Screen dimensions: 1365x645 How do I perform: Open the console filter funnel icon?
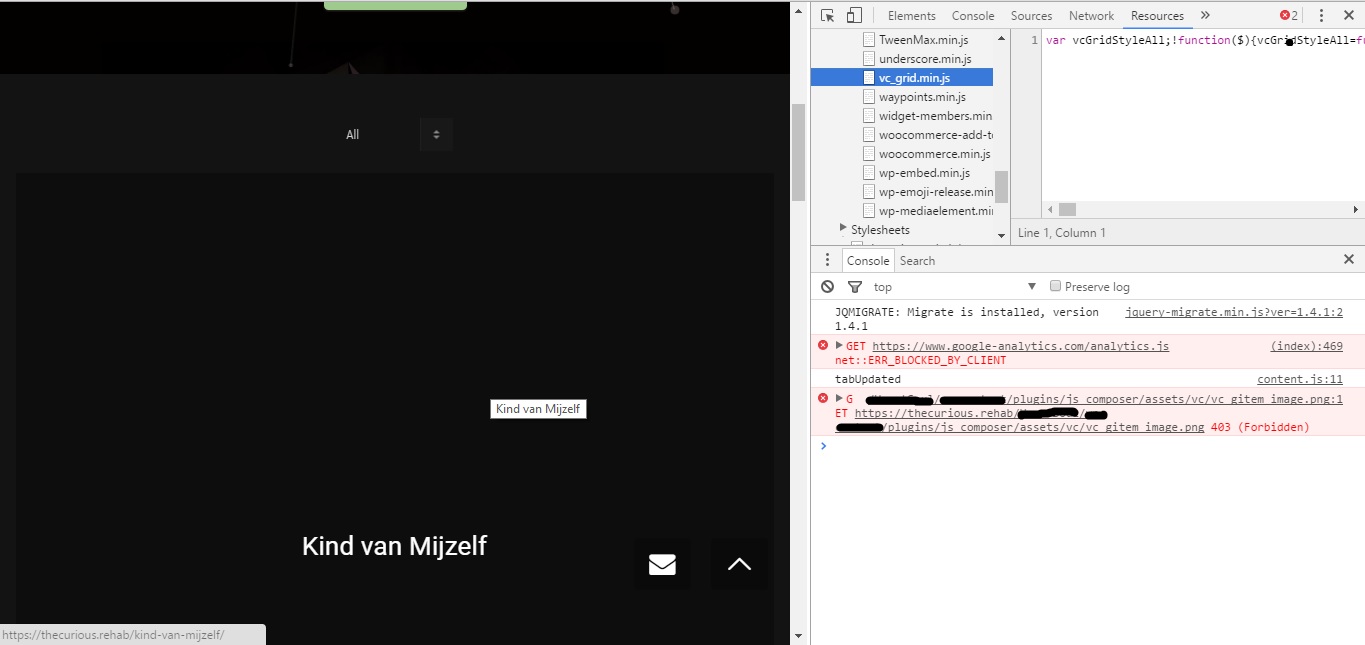(854, 287)
